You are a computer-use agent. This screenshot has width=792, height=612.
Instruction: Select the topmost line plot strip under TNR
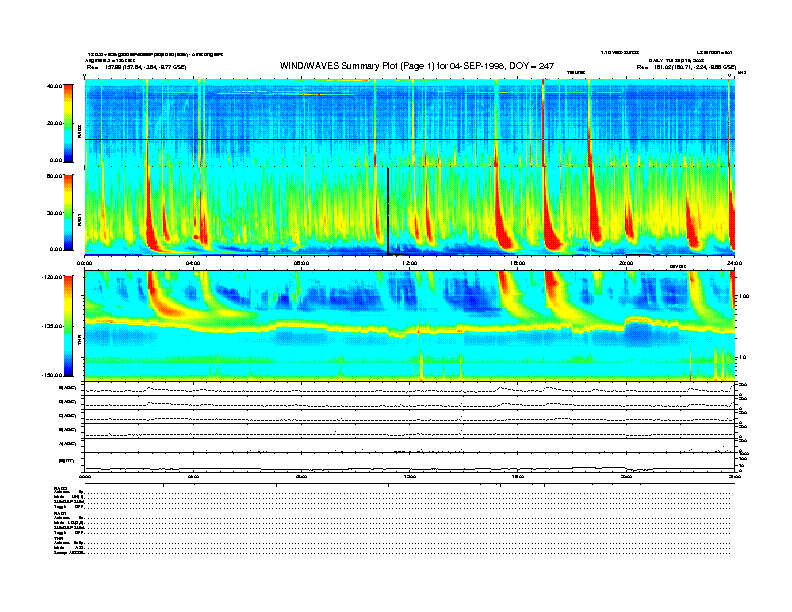coord(409,388)
